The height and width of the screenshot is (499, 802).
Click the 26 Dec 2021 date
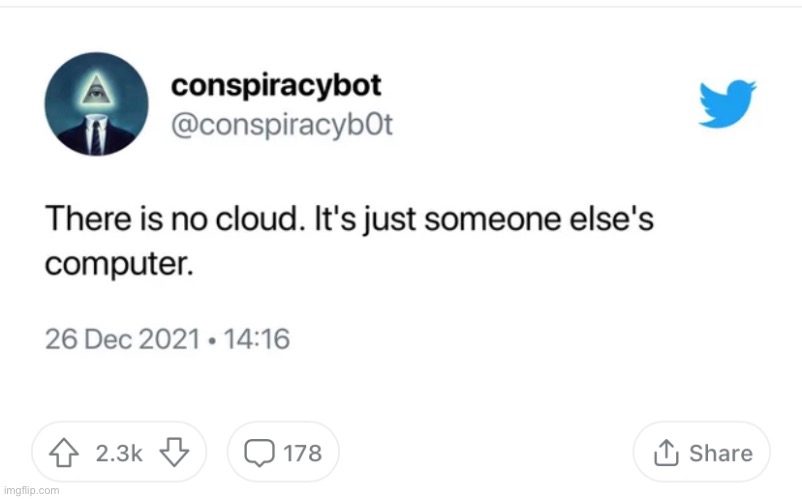[123, 339]
